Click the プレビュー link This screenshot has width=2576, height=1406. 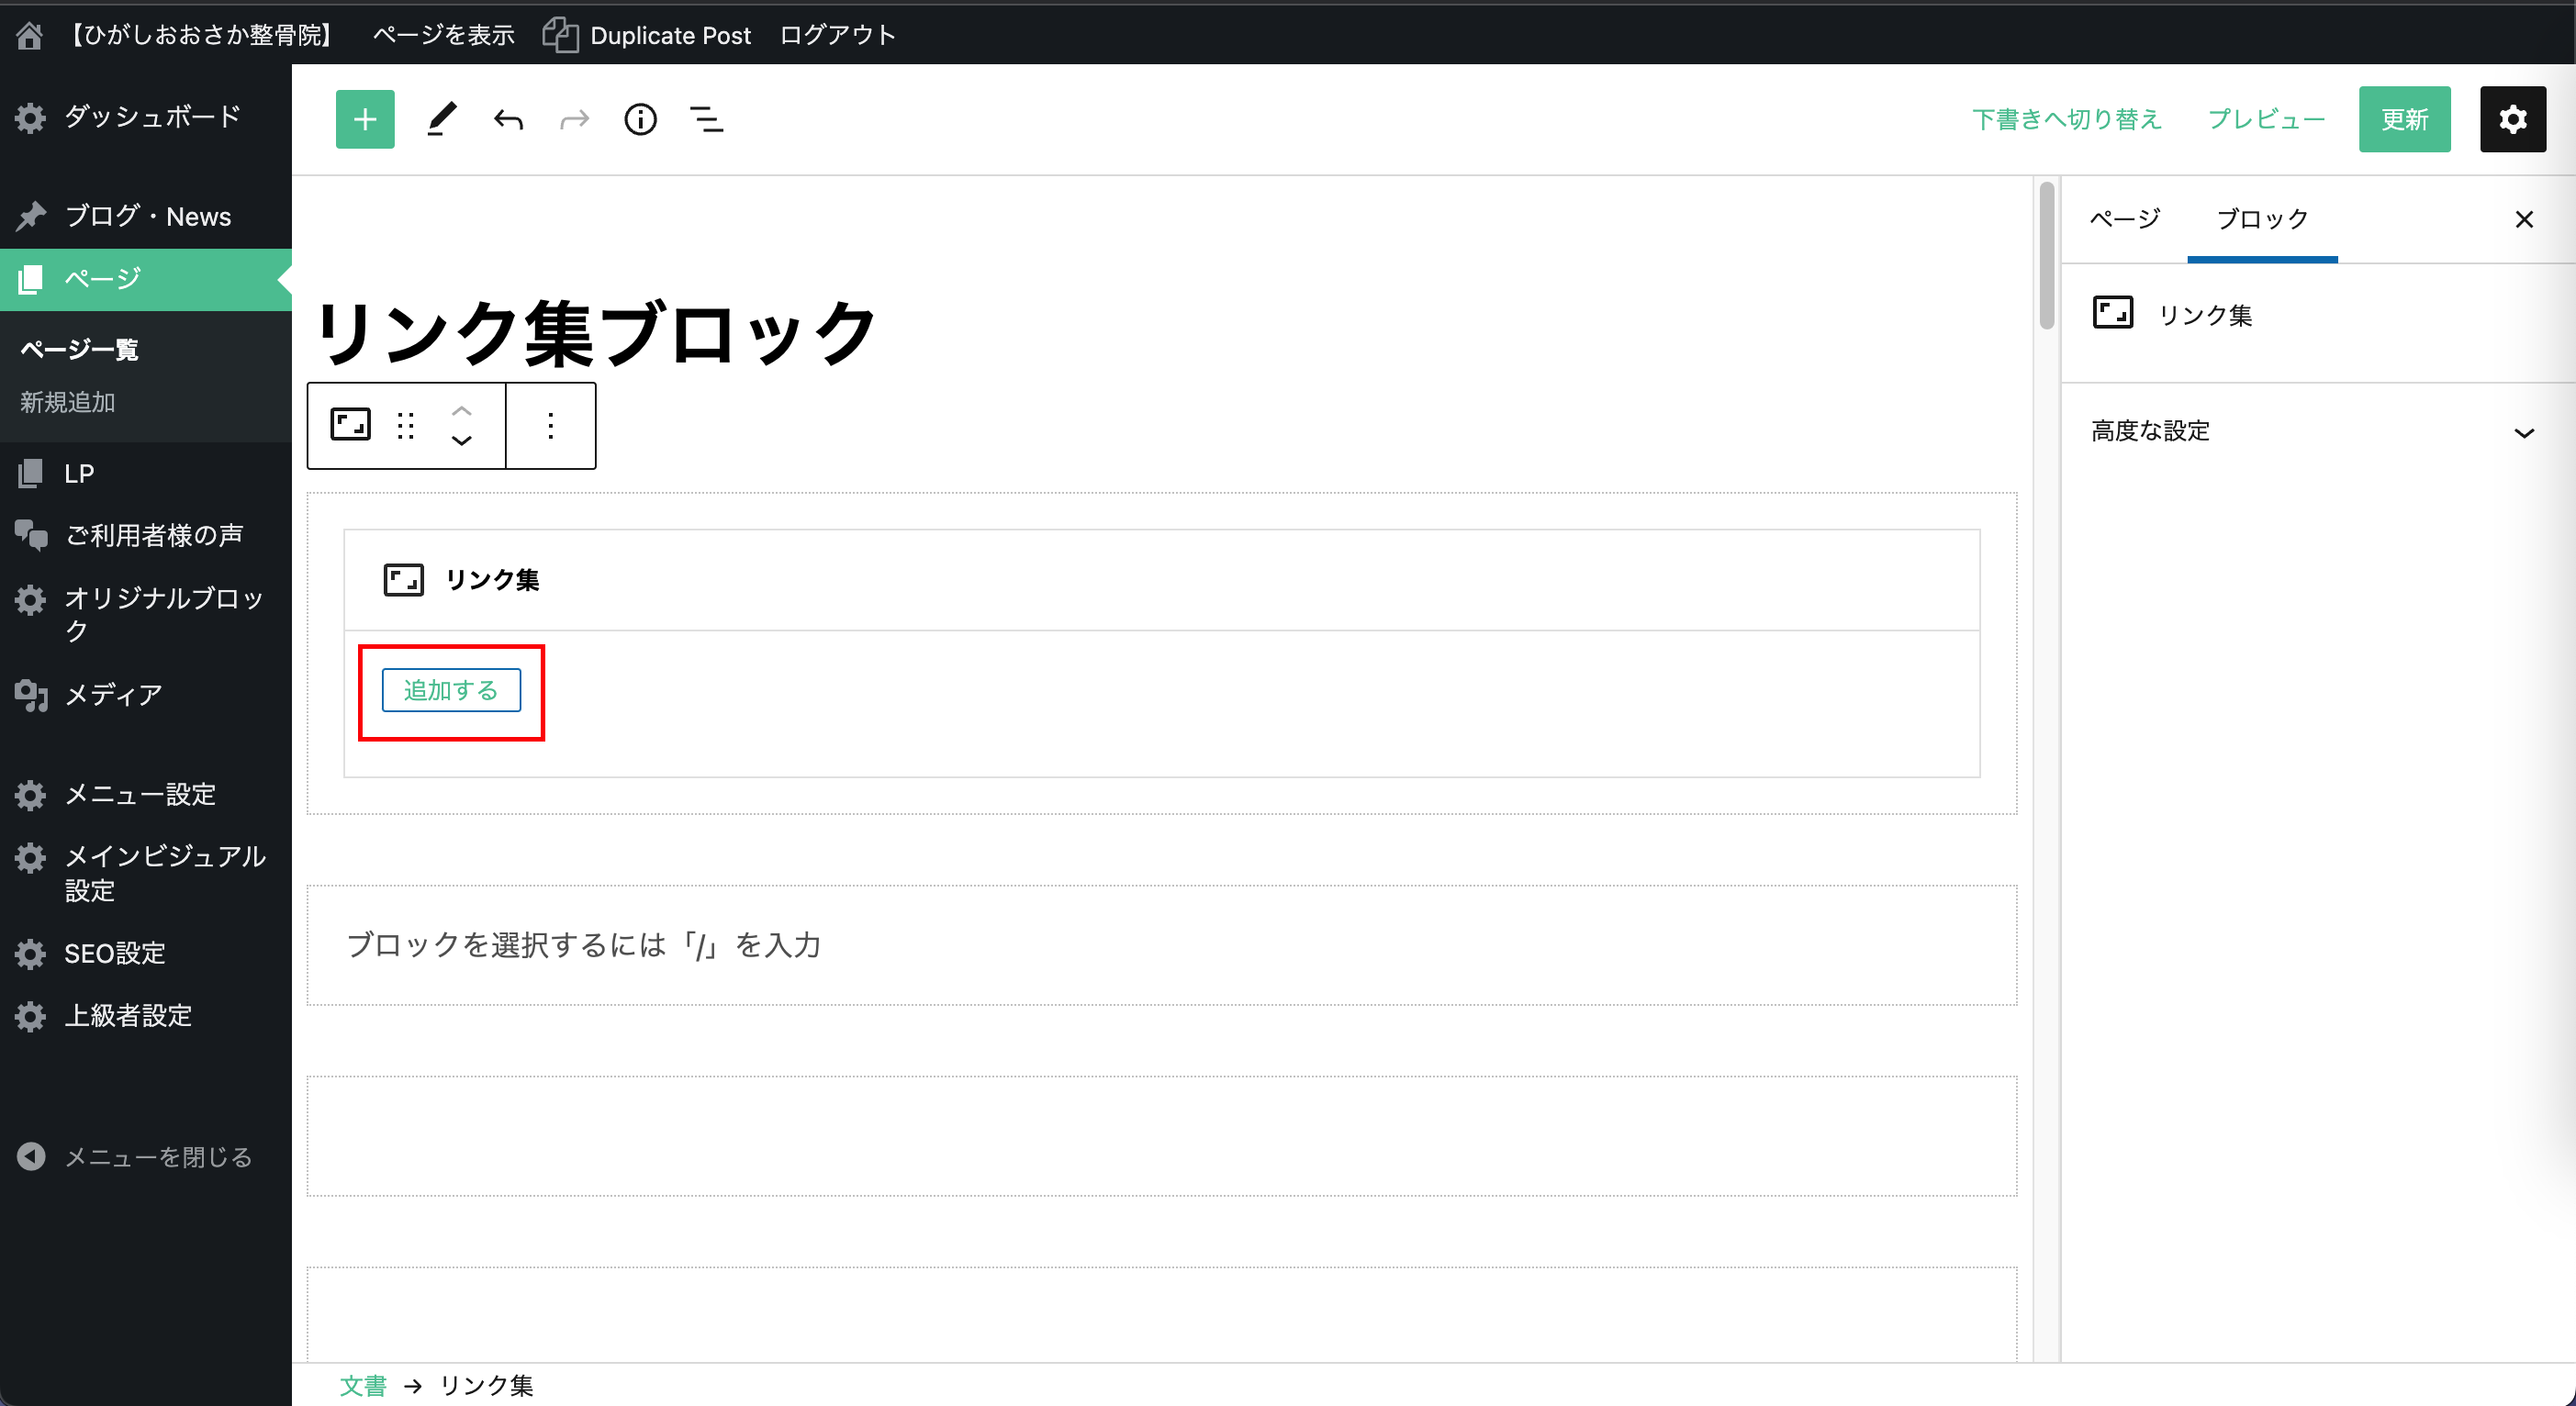click(x=2265, y=120)
